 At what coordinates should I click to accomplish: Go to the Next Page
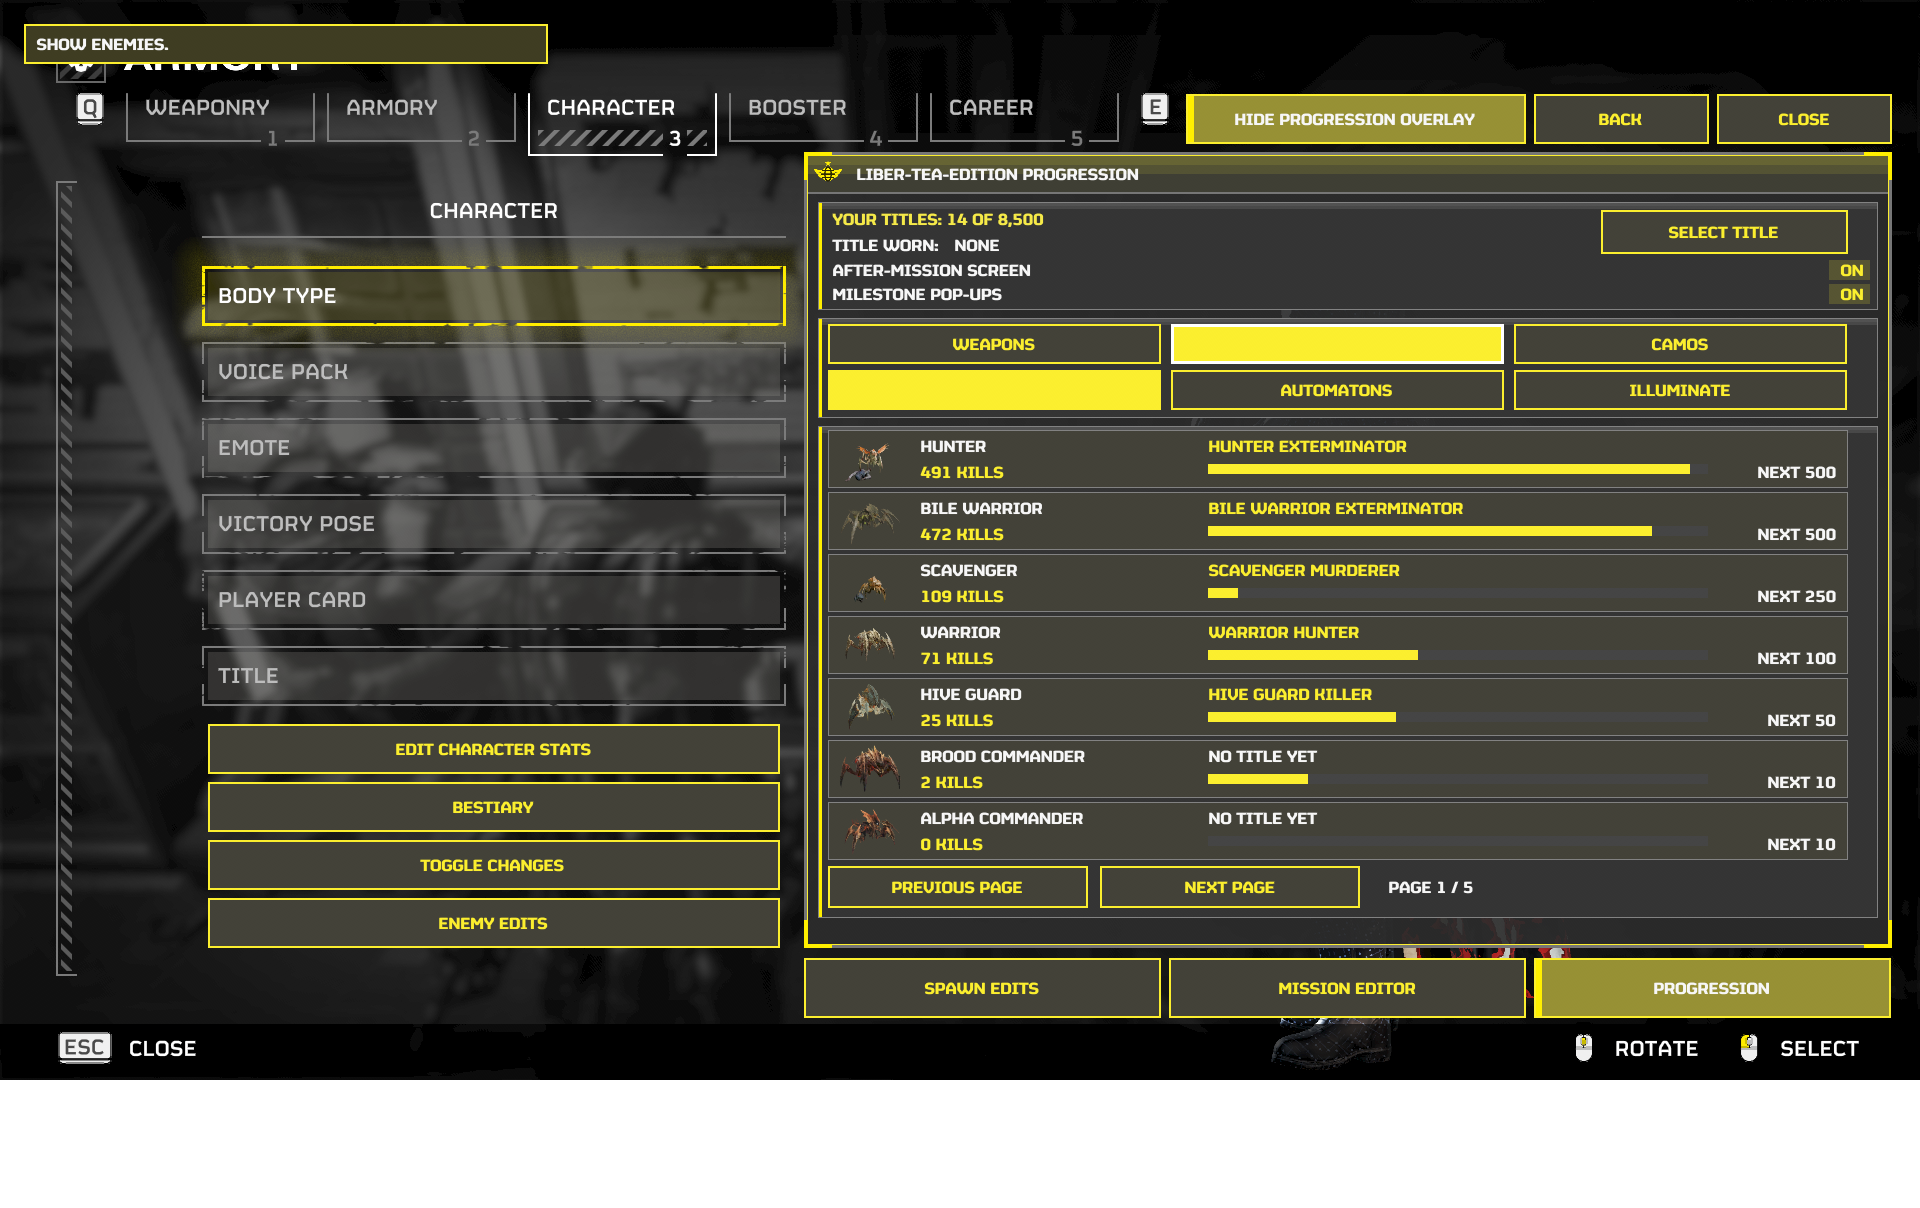pos(1229,887)
